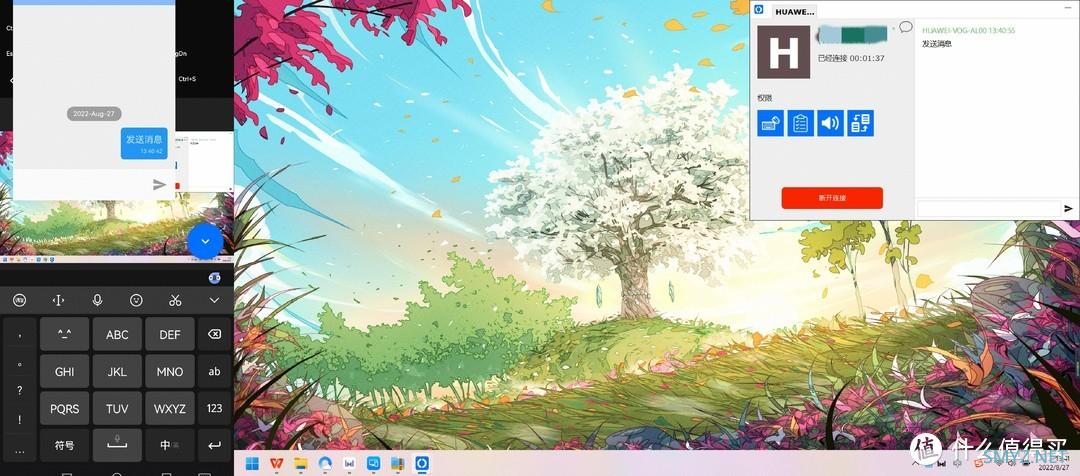
Task: Tap the blue down-chevron floating button
Action: click(x=205, y=242)
